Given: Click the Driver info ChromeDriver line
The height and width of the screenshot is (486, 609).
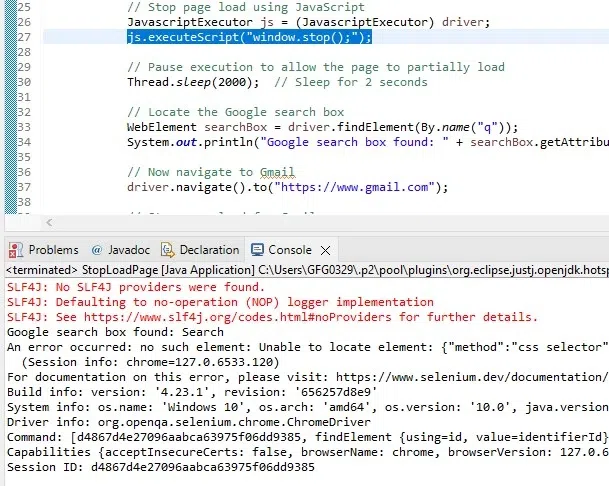Looking at the screenshot, I should 189,422.
